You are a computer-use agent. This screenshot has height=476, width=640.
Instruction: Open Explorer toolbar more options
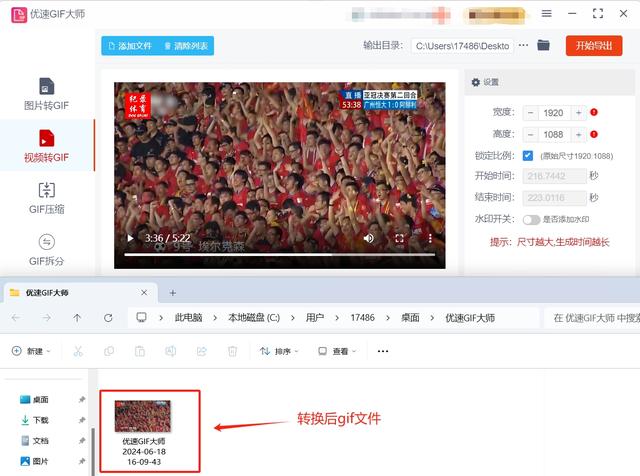click(383, 351)
